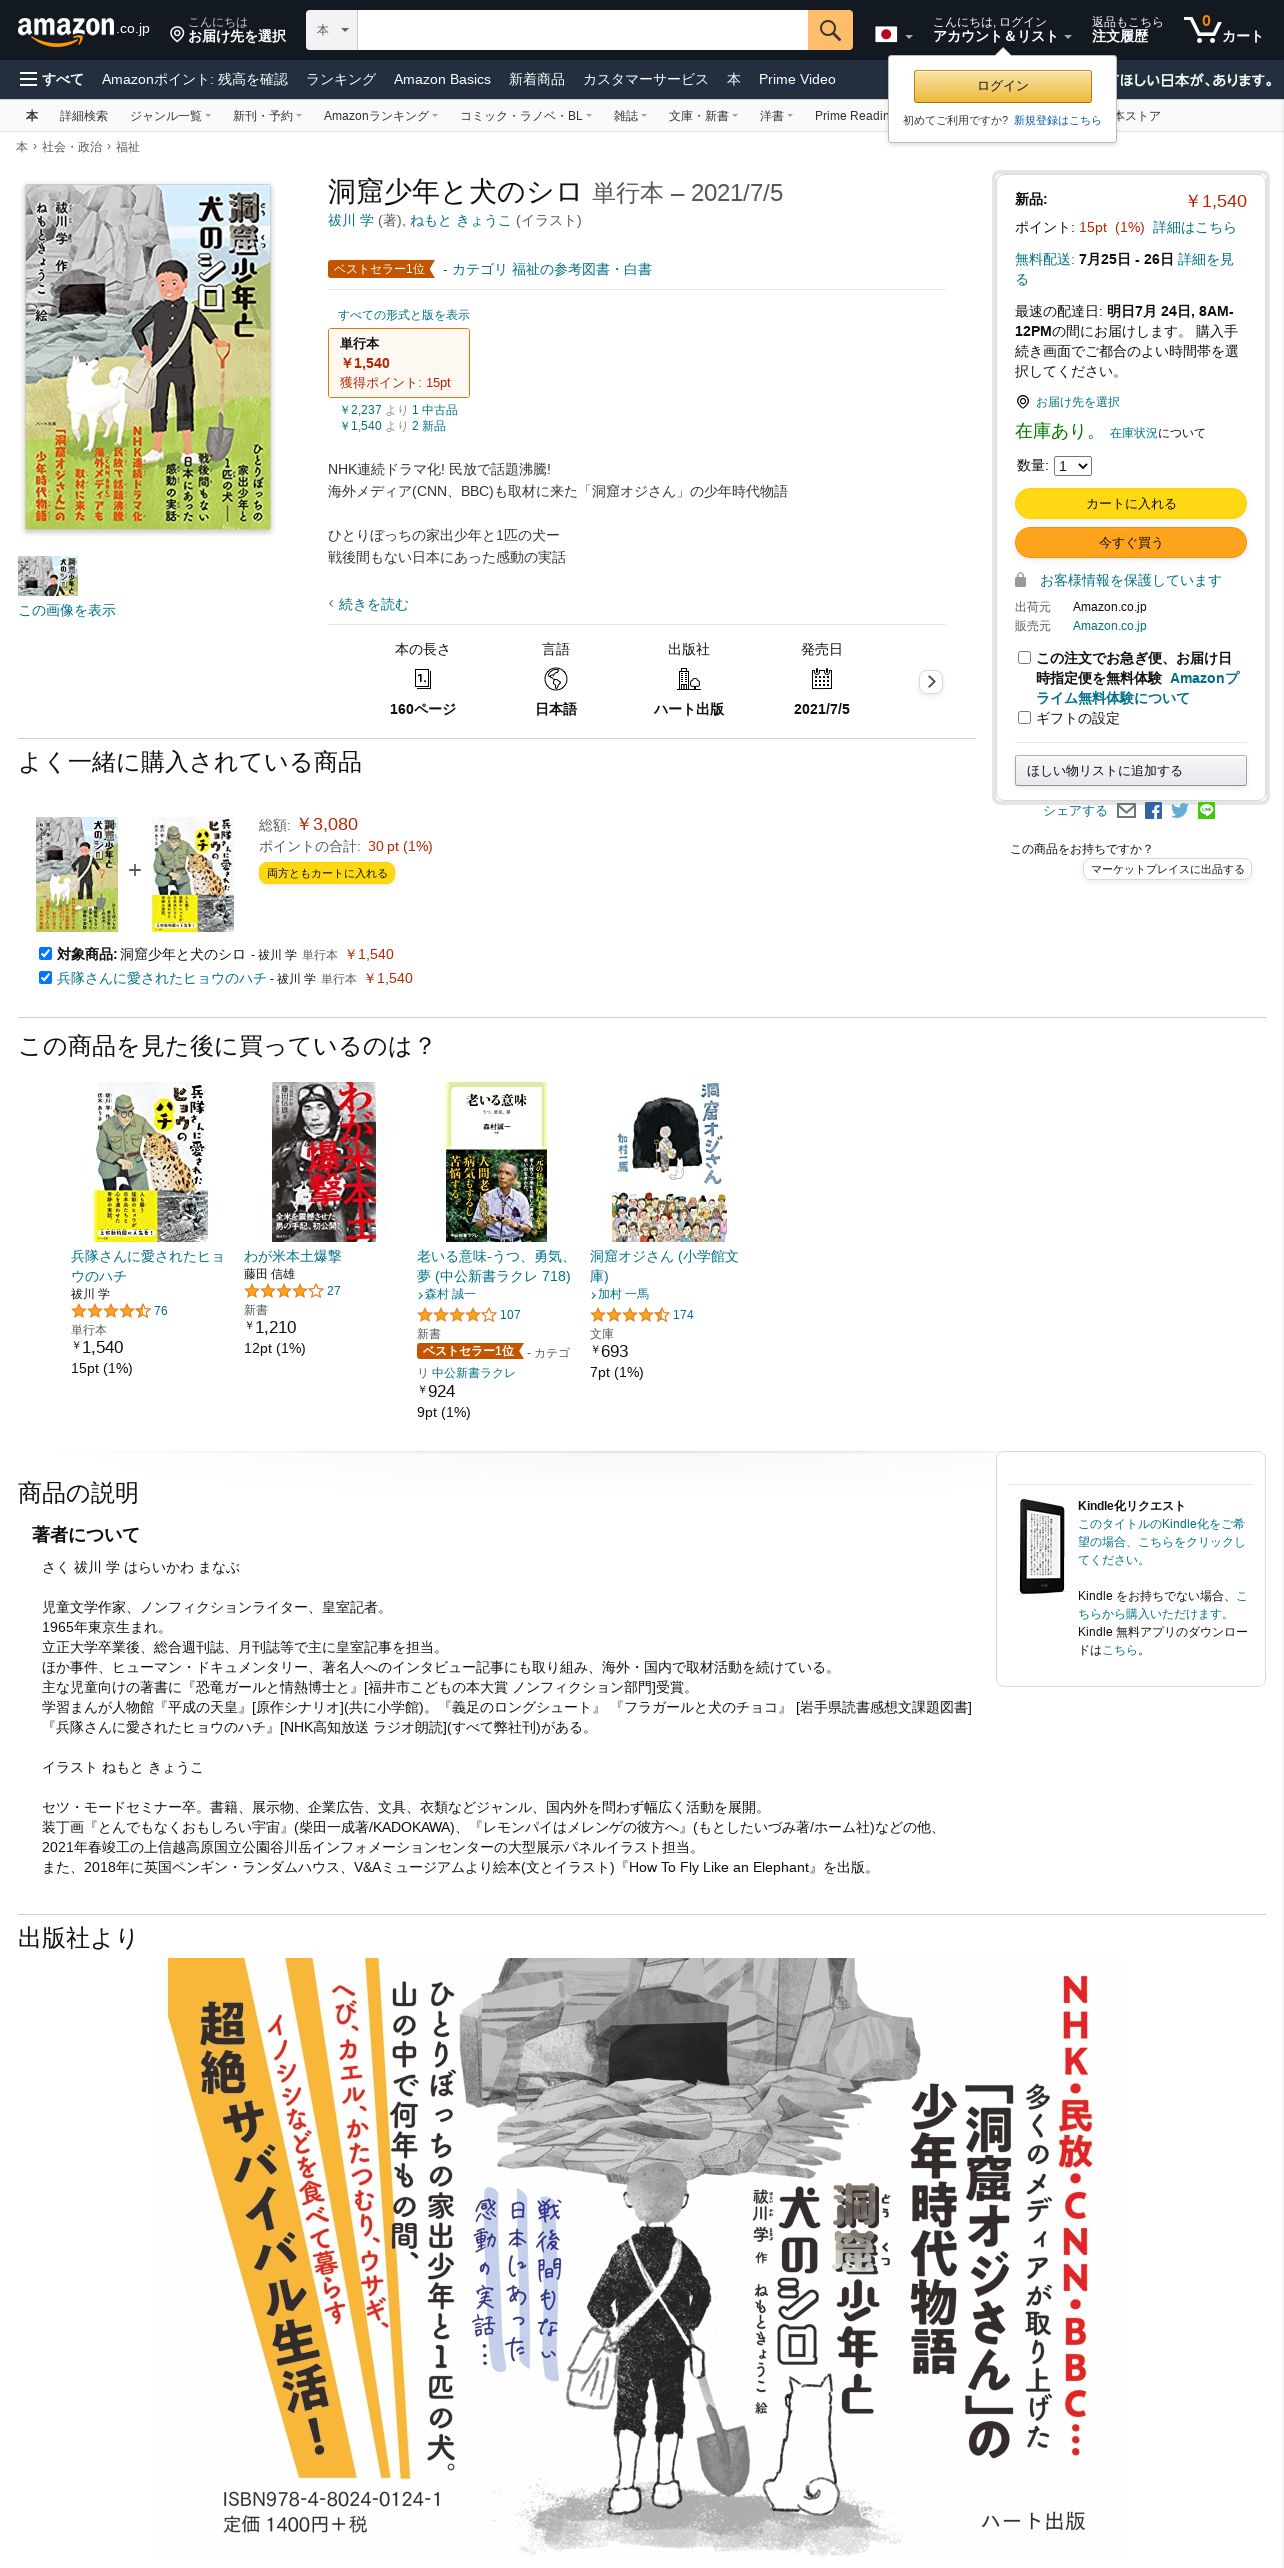
Task: Open the 数量 quantity dropdown
Action: click(1072, 466)
